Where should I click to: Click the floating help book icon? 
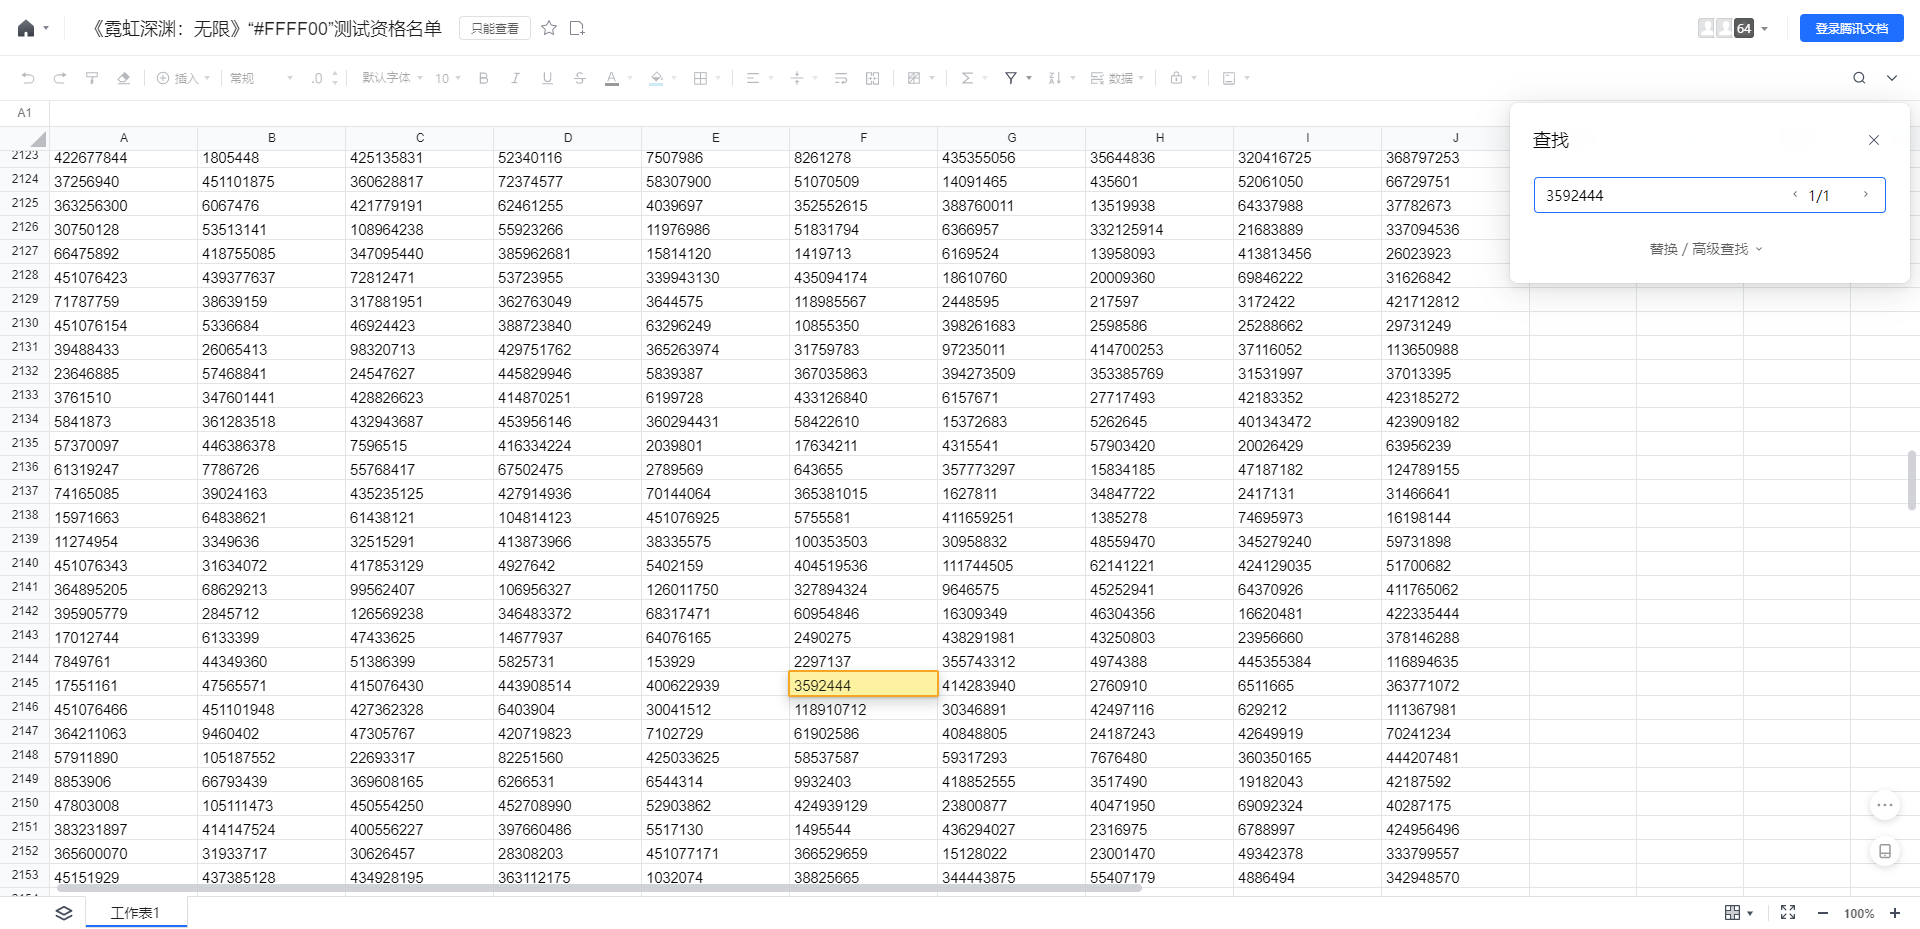pyautogui.click(x=1885, y=851)
